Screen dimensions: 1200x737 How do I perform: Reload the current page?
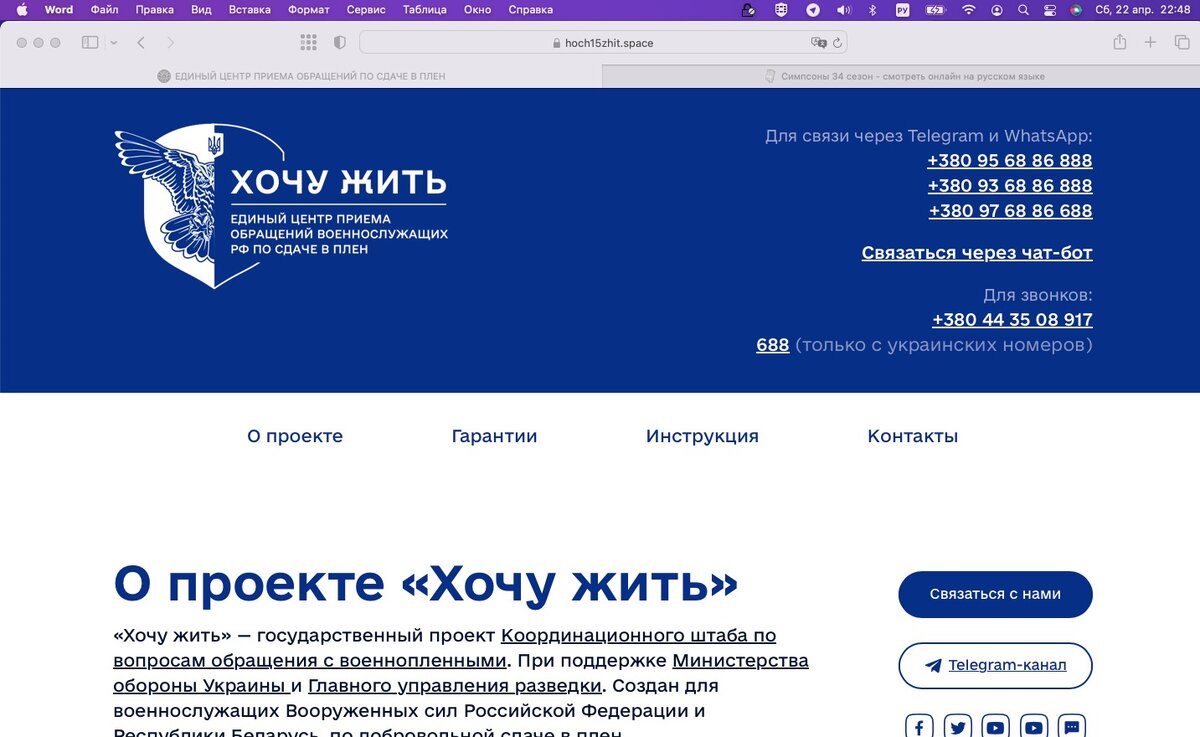[x=837, y=43]
